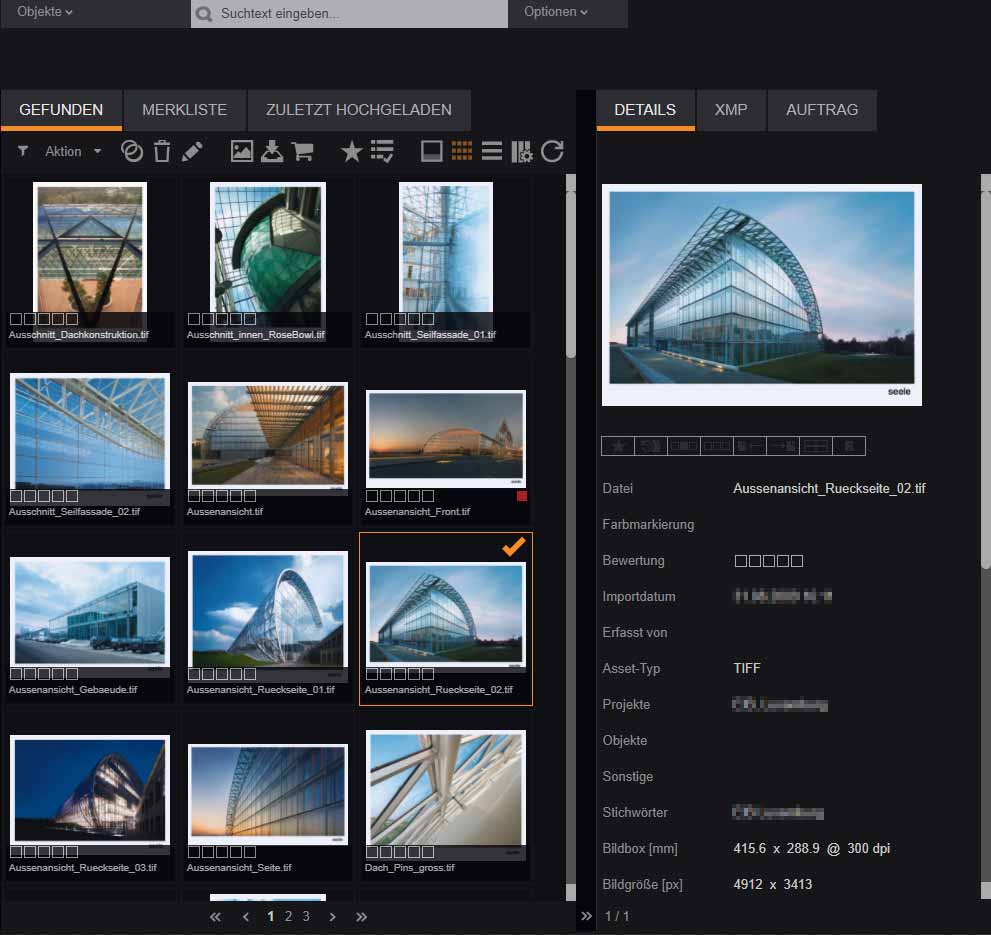991x935 pixels.
Task: Click the magnifier search icon
Action: point(204,14)
